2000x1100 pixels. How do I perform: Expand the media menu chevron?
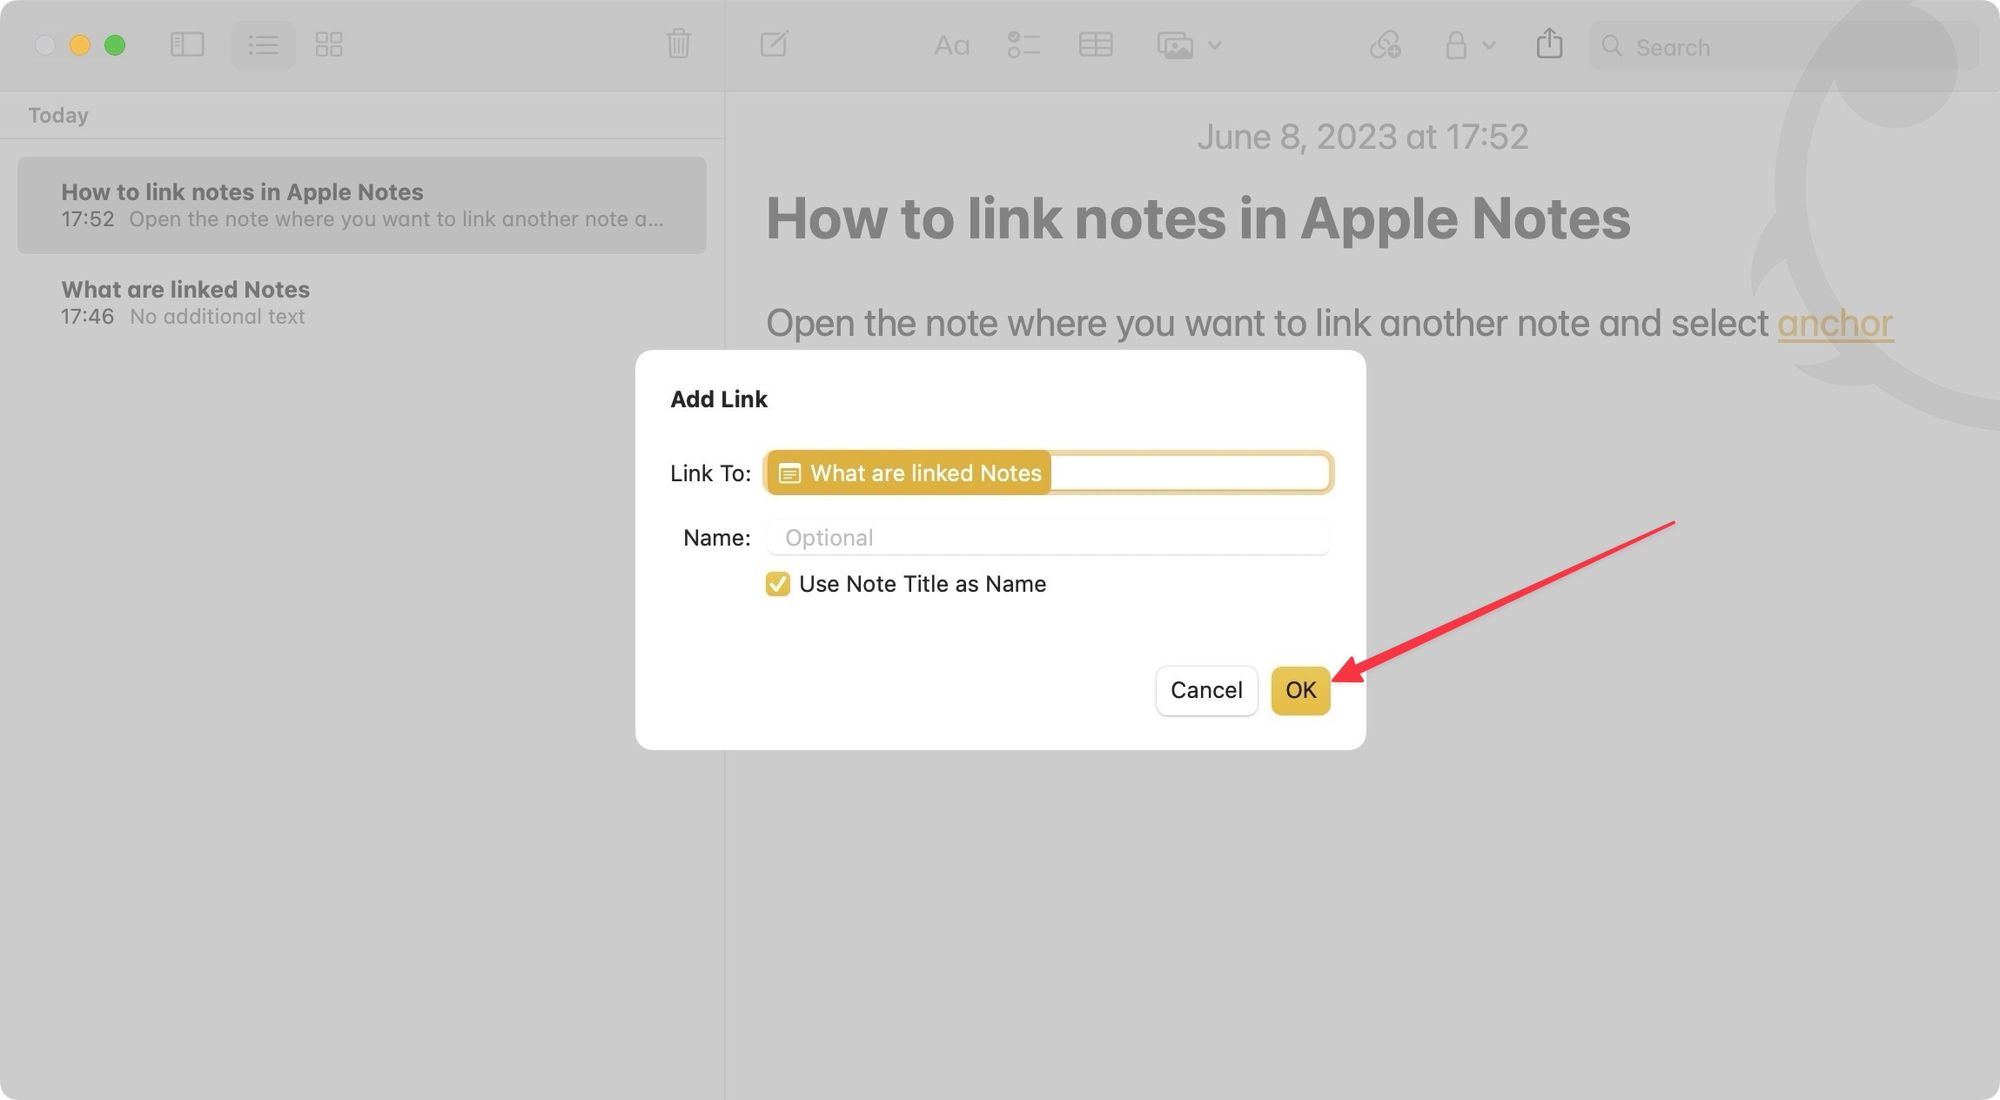click(x=1214, y=45)
